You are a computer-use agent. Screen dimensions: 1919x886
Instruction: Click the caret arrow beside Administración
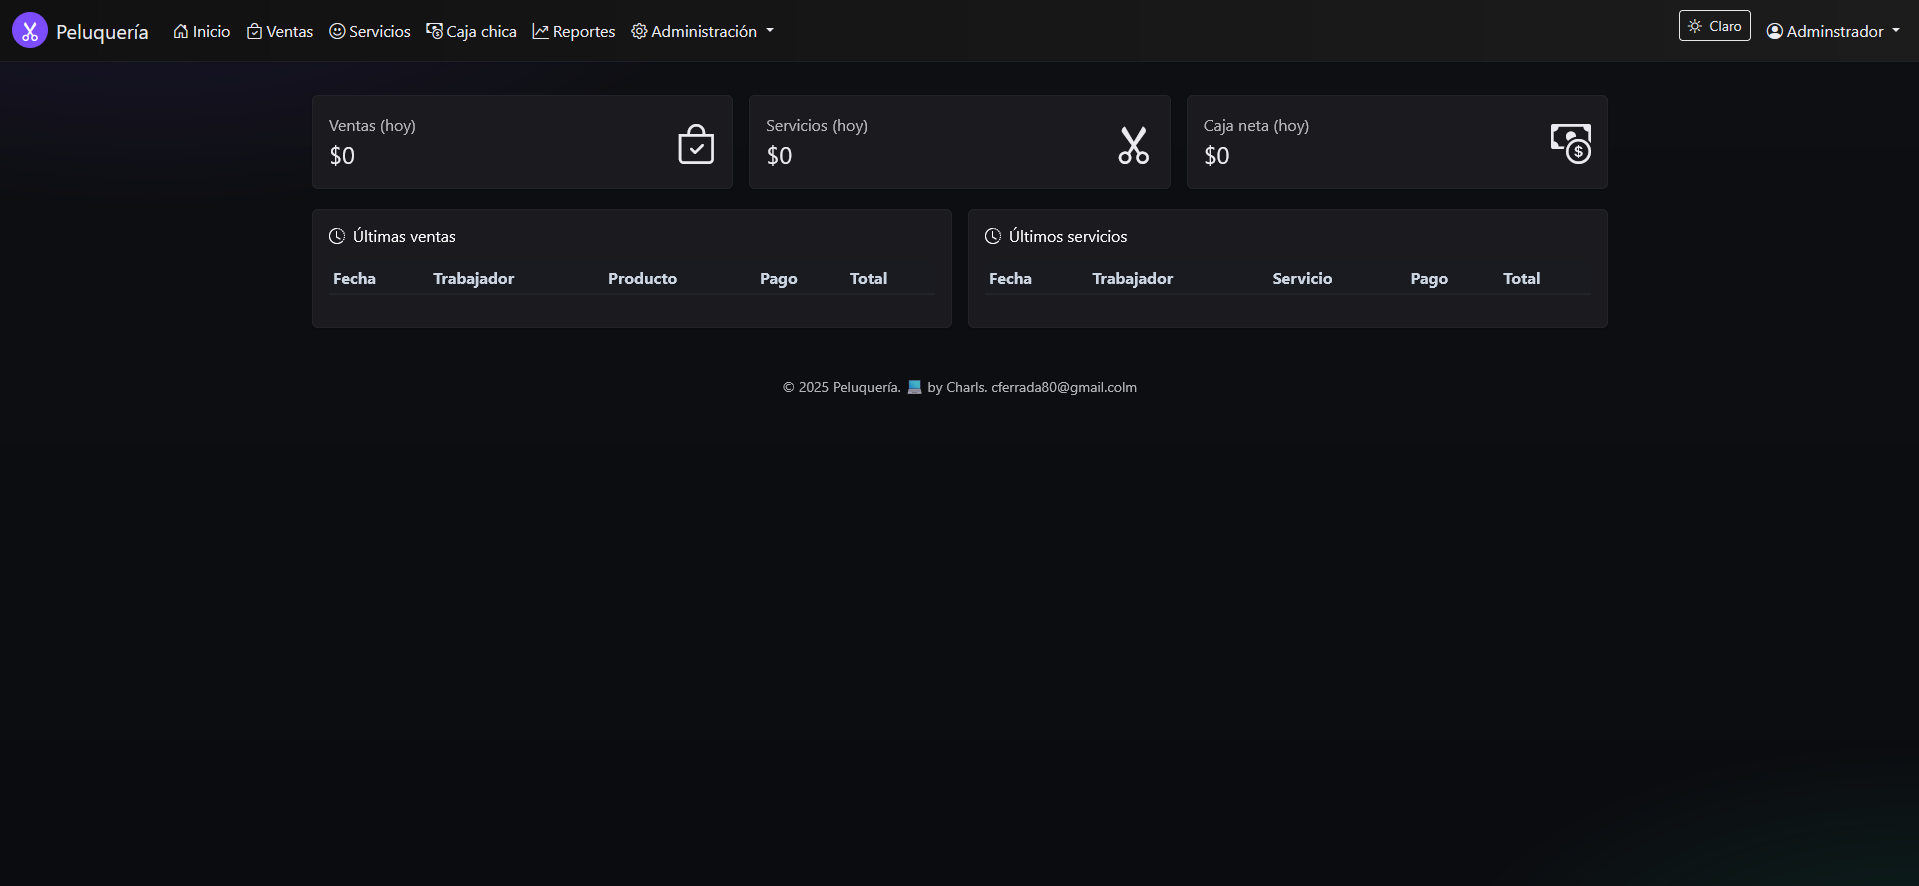tap(770, 31)
